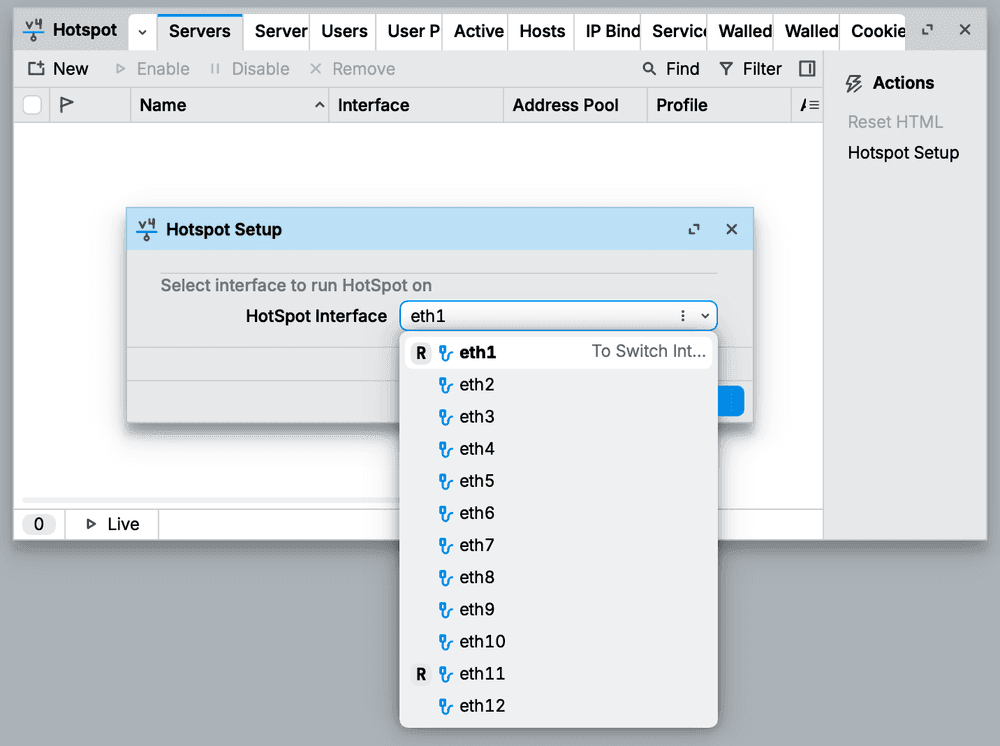Viewport: 1000px width, 746px height.
Task: Click the ethernet icon next to eth2
Action: 445,385
